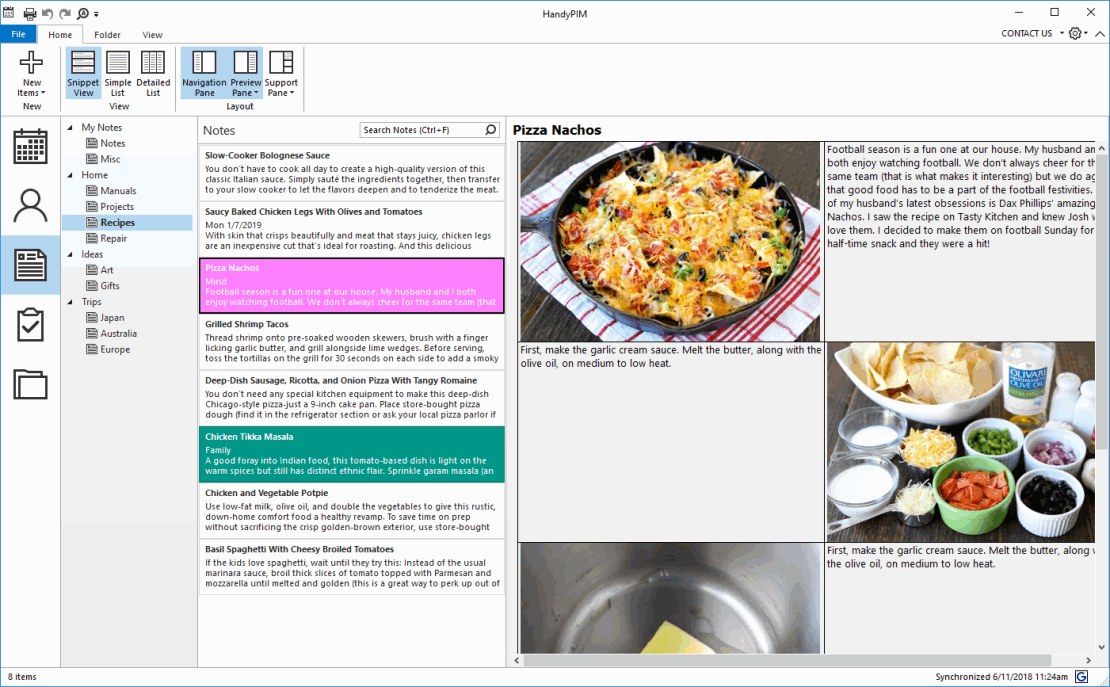Screen dimensions: 1110x687
Task: Open the Contacts module in sidebar
Action: coord(30,206)
